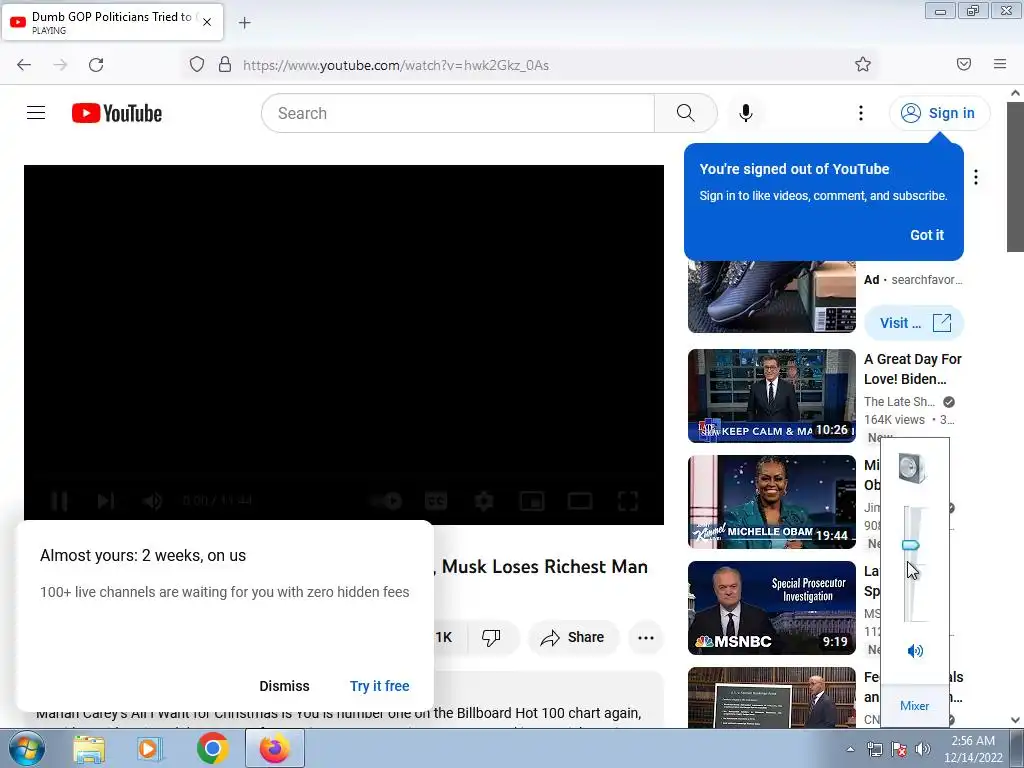
Task: Open Chrome from the taskbar
Action: 212,748
